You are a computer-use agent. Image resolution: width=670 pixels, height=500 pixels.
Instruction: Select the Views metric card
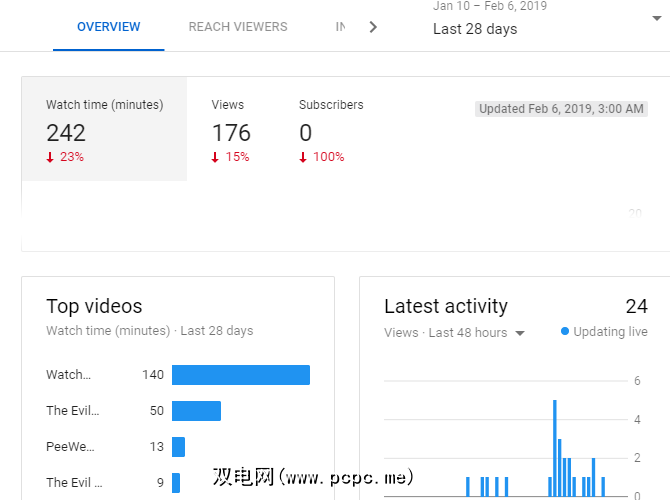(x=231, y=130)
